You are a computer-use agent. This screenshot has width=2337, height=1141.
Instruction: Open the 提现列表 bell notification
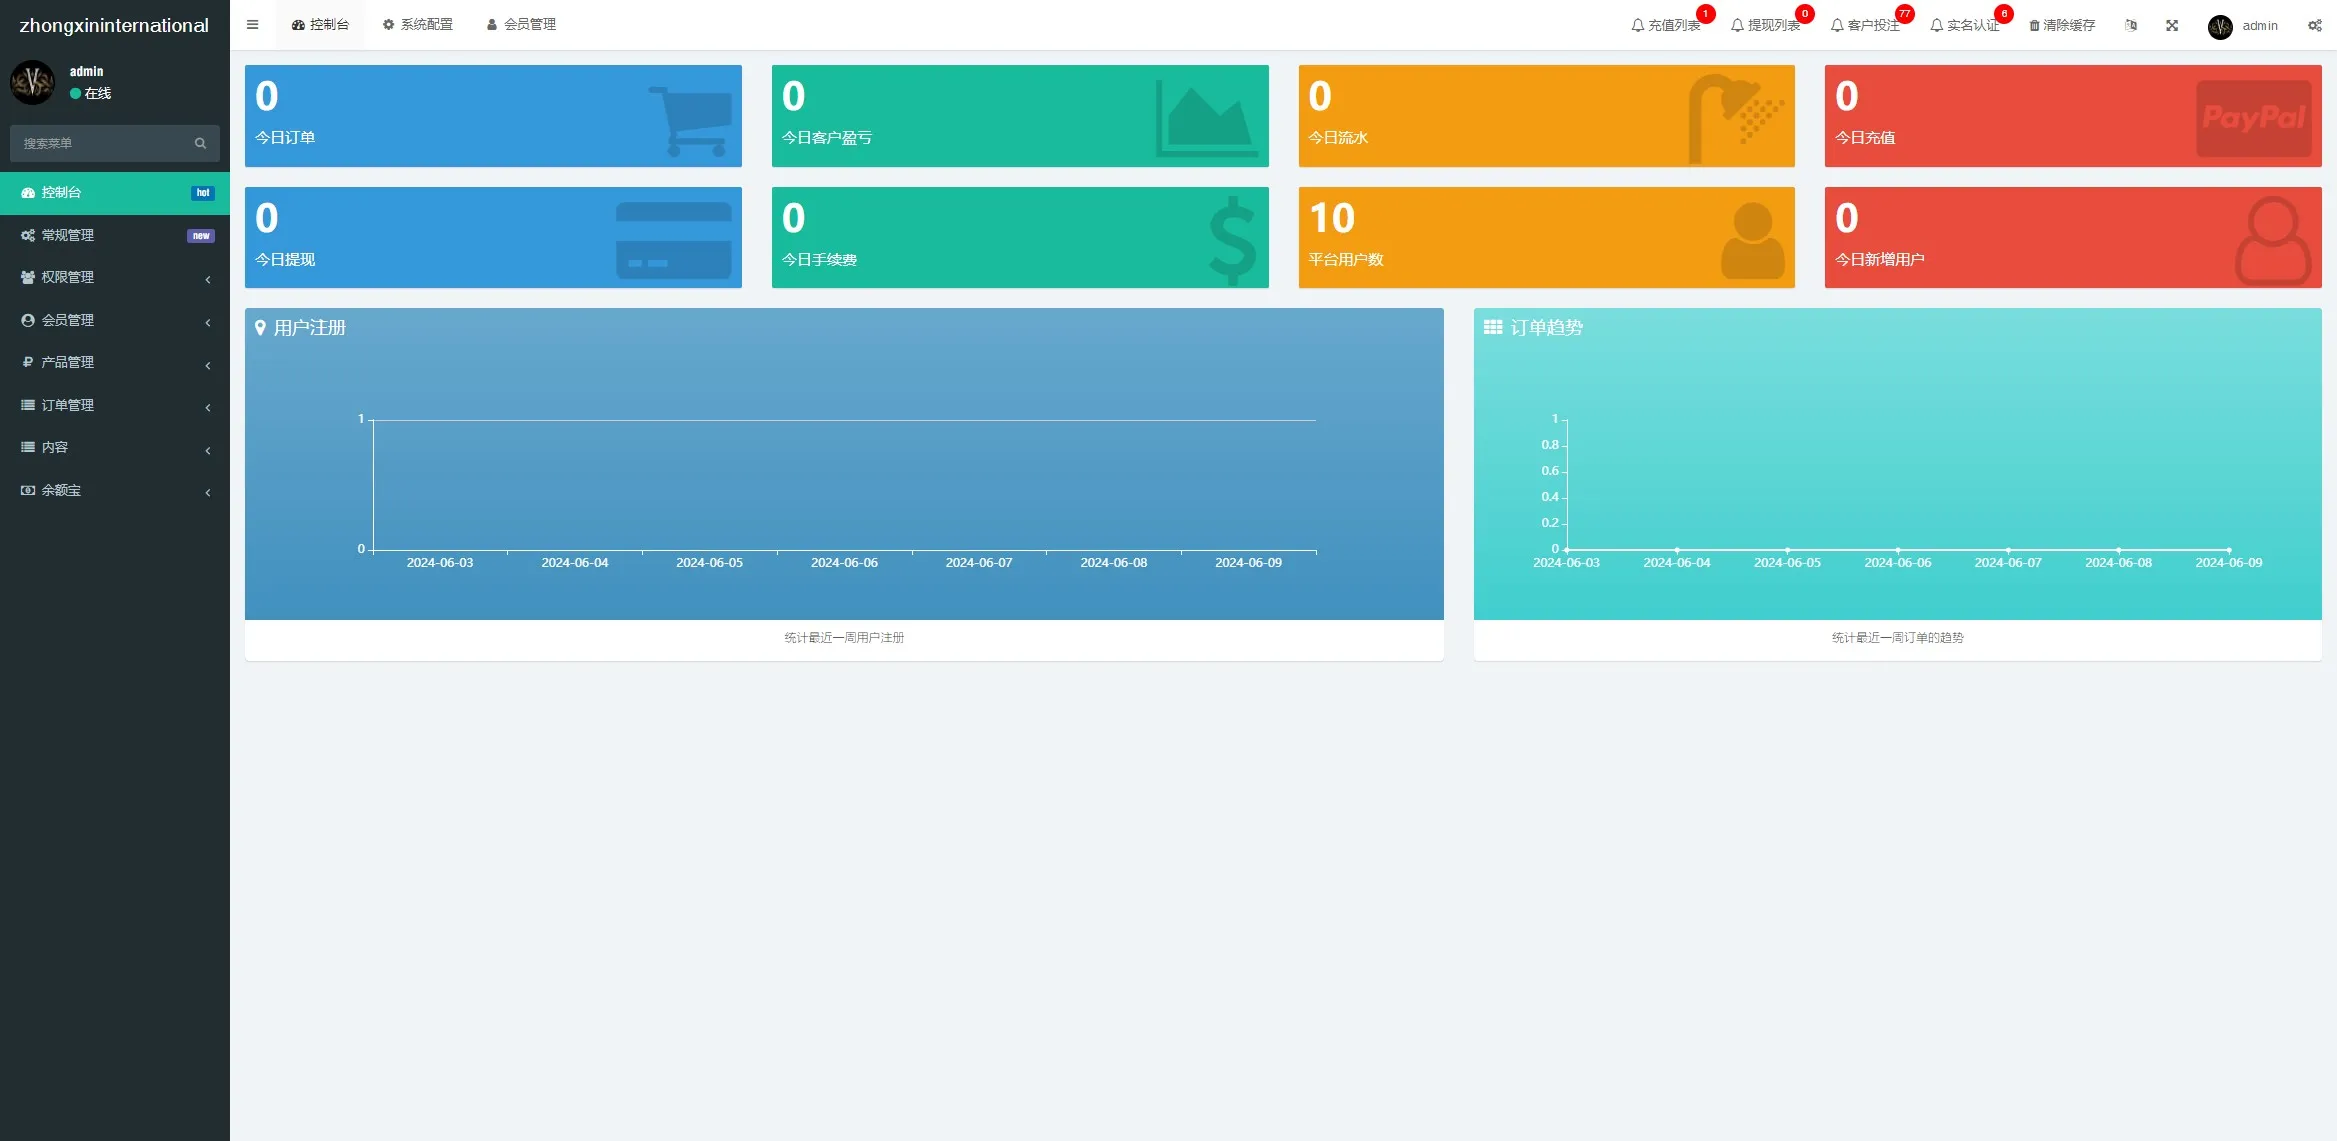pyautogui.click(x=1766, y=25)
